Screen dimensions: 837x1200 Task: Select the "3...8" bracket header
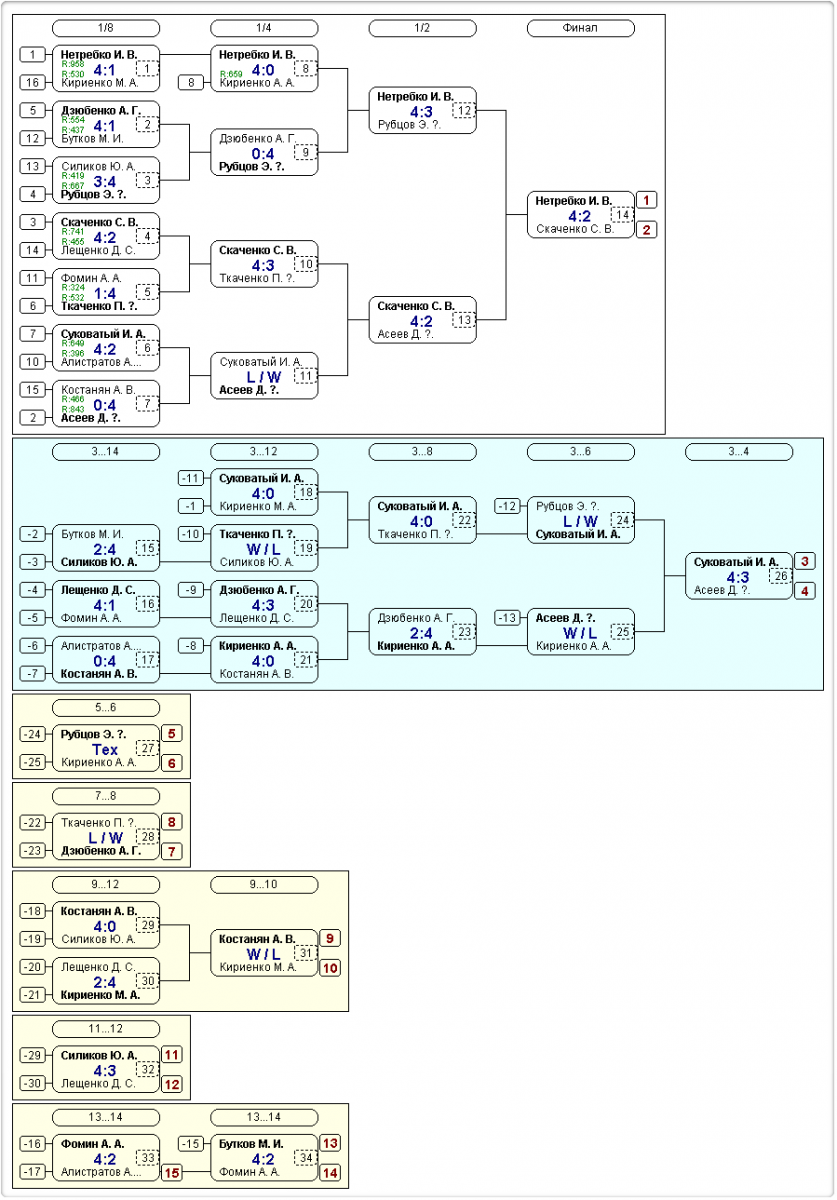point(422,452)
